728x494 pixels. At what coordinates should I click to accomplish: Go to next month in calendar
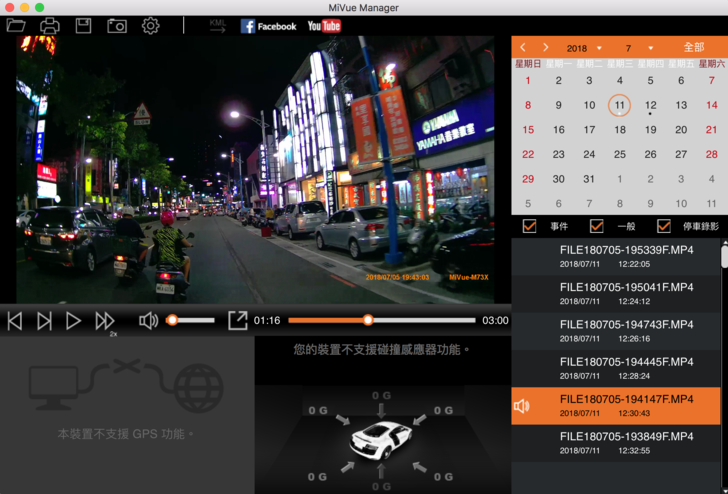click(x=545, y=48)
